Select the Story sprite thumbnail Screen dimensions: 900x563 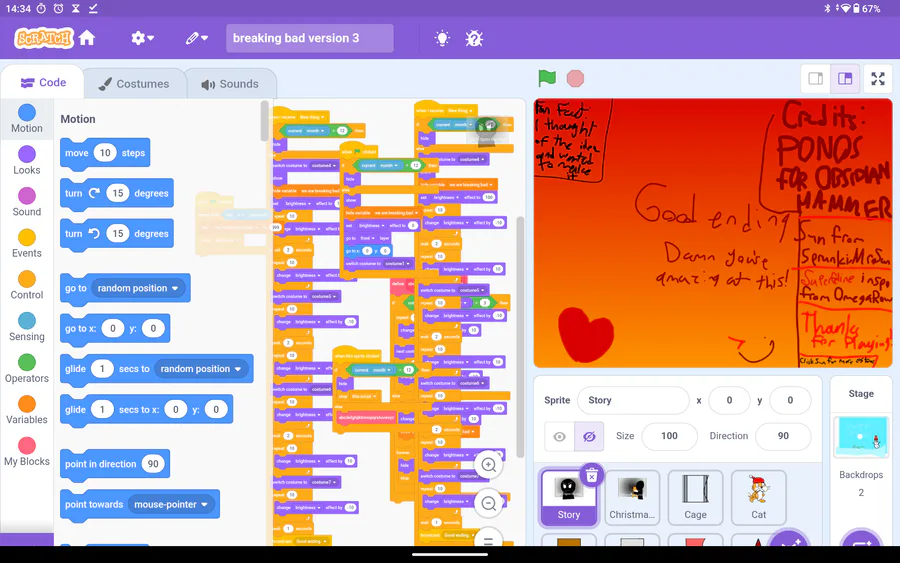[568, 497]
